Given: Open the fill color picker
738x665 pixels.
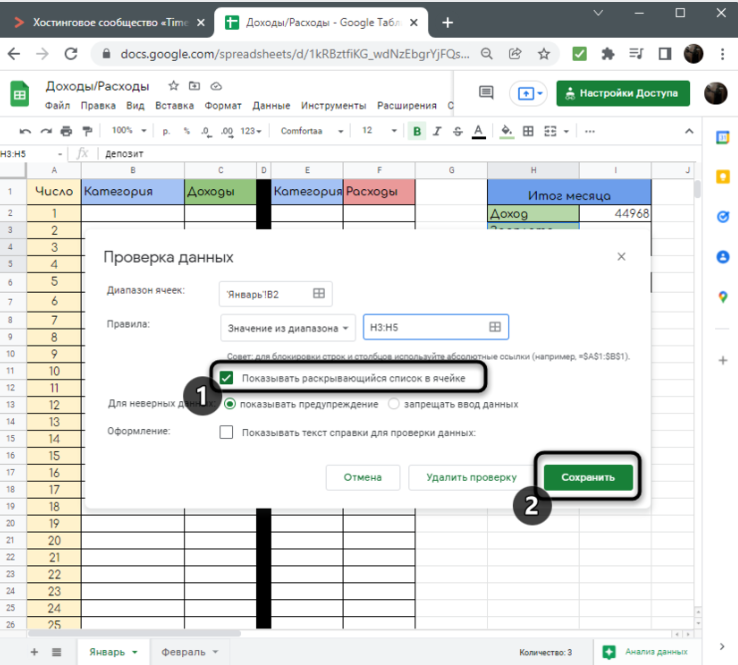Looking at the screenshot, I should coord(506,131).
